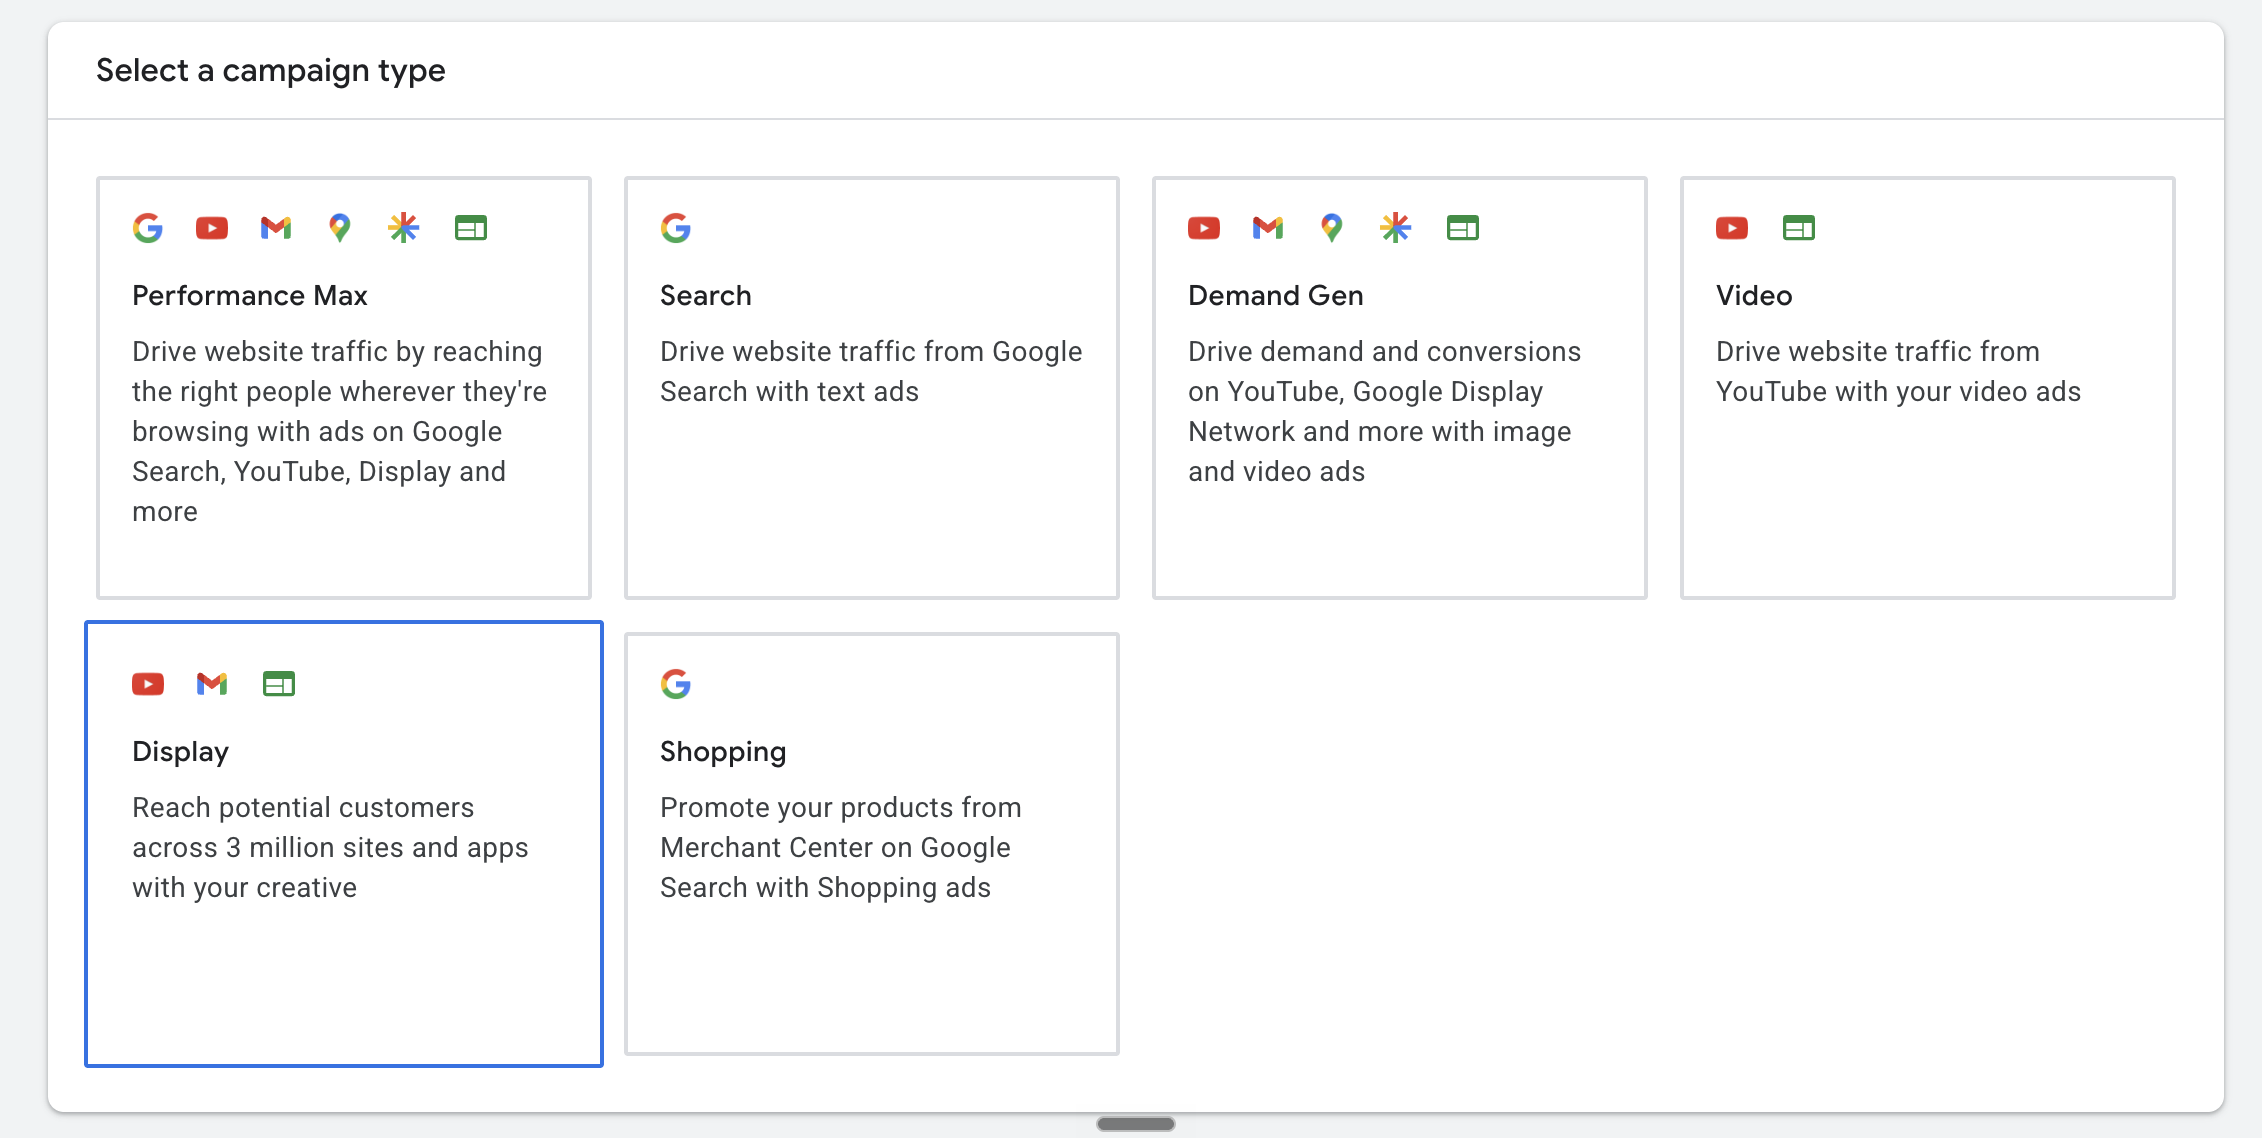Viewport: 2262px width, 1138px height.
Task: Click the YouTube icon in Demand Gen card
Action: pyautogui.click(x=1204, y=228)
